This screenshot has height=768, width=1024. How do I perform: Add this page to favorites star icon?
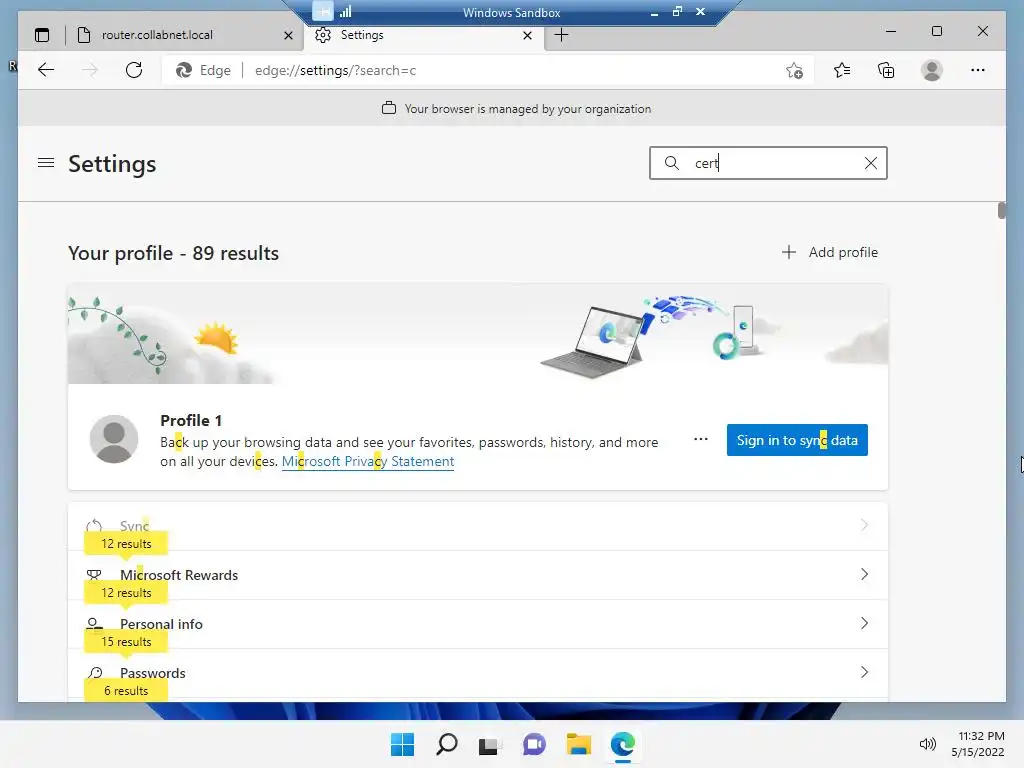coord(794,71)
